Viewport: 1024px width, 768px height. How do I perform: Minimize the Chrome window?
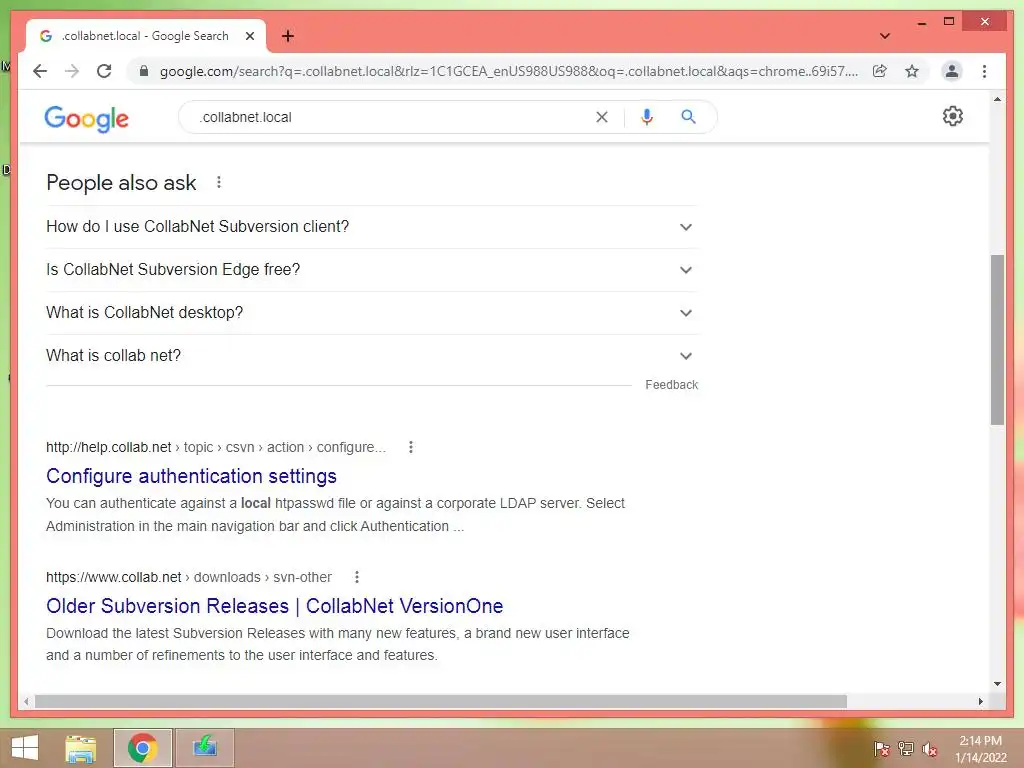pyautogui.click(x=921, y=22)
